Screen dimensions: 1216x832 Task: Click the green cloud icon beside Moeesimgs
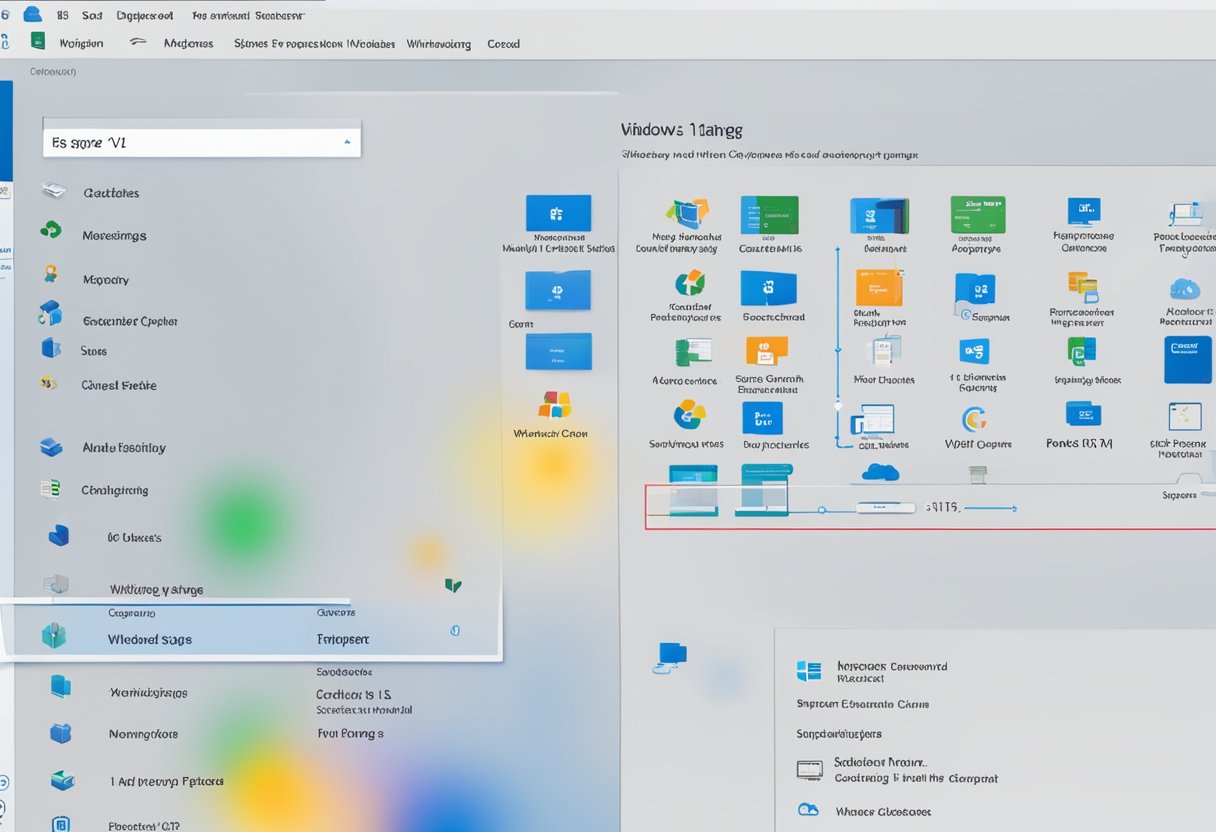[50, 230]
